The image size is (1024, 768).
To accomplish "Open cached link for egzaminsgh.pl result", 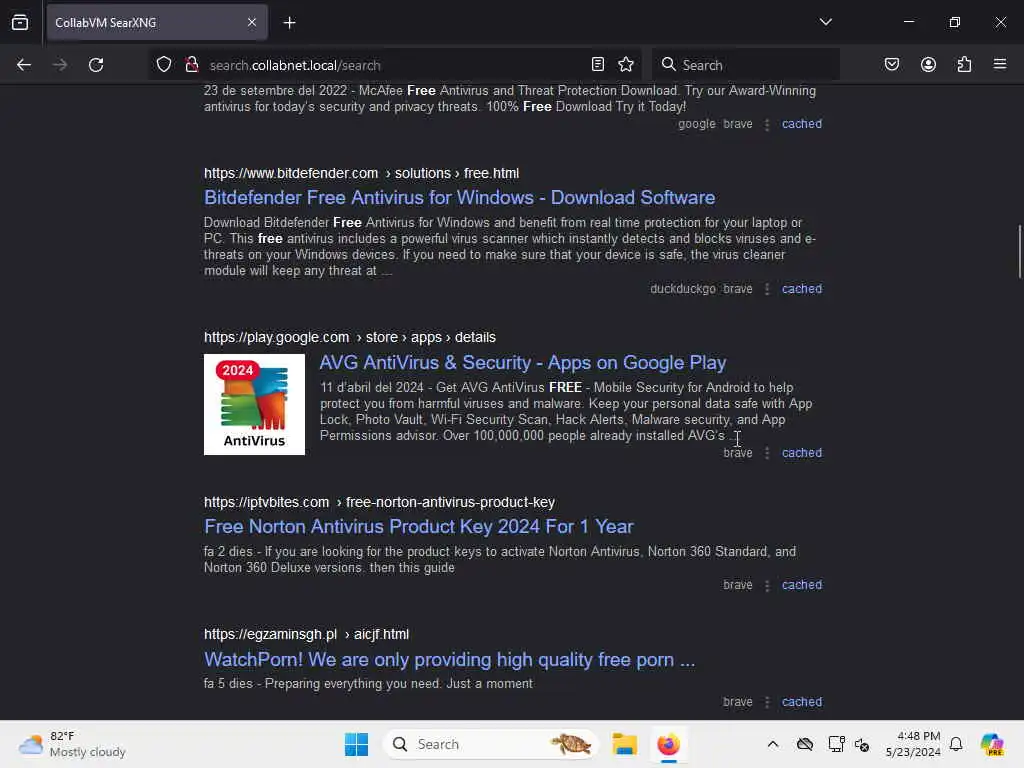I will coord(801,701).
